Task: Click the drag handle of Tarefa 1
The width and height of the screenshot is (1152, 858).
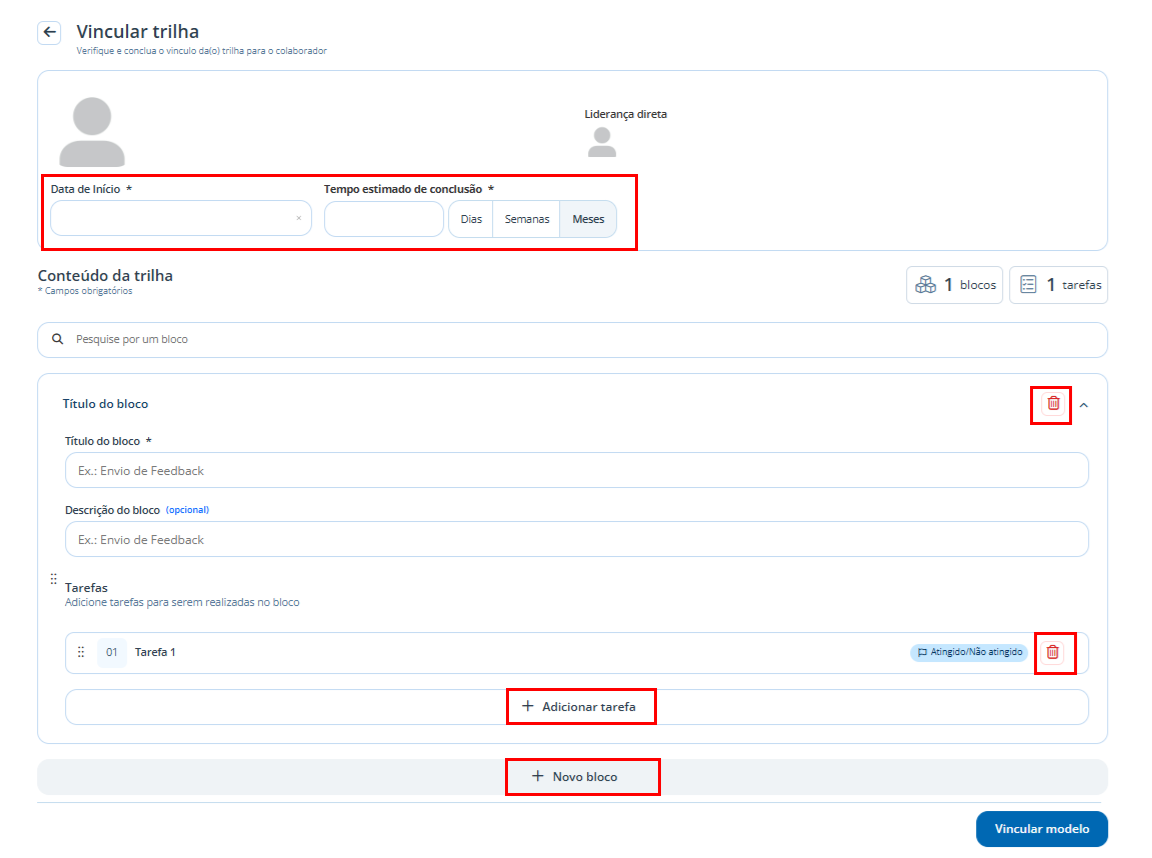Action: (x=81, y=652)
